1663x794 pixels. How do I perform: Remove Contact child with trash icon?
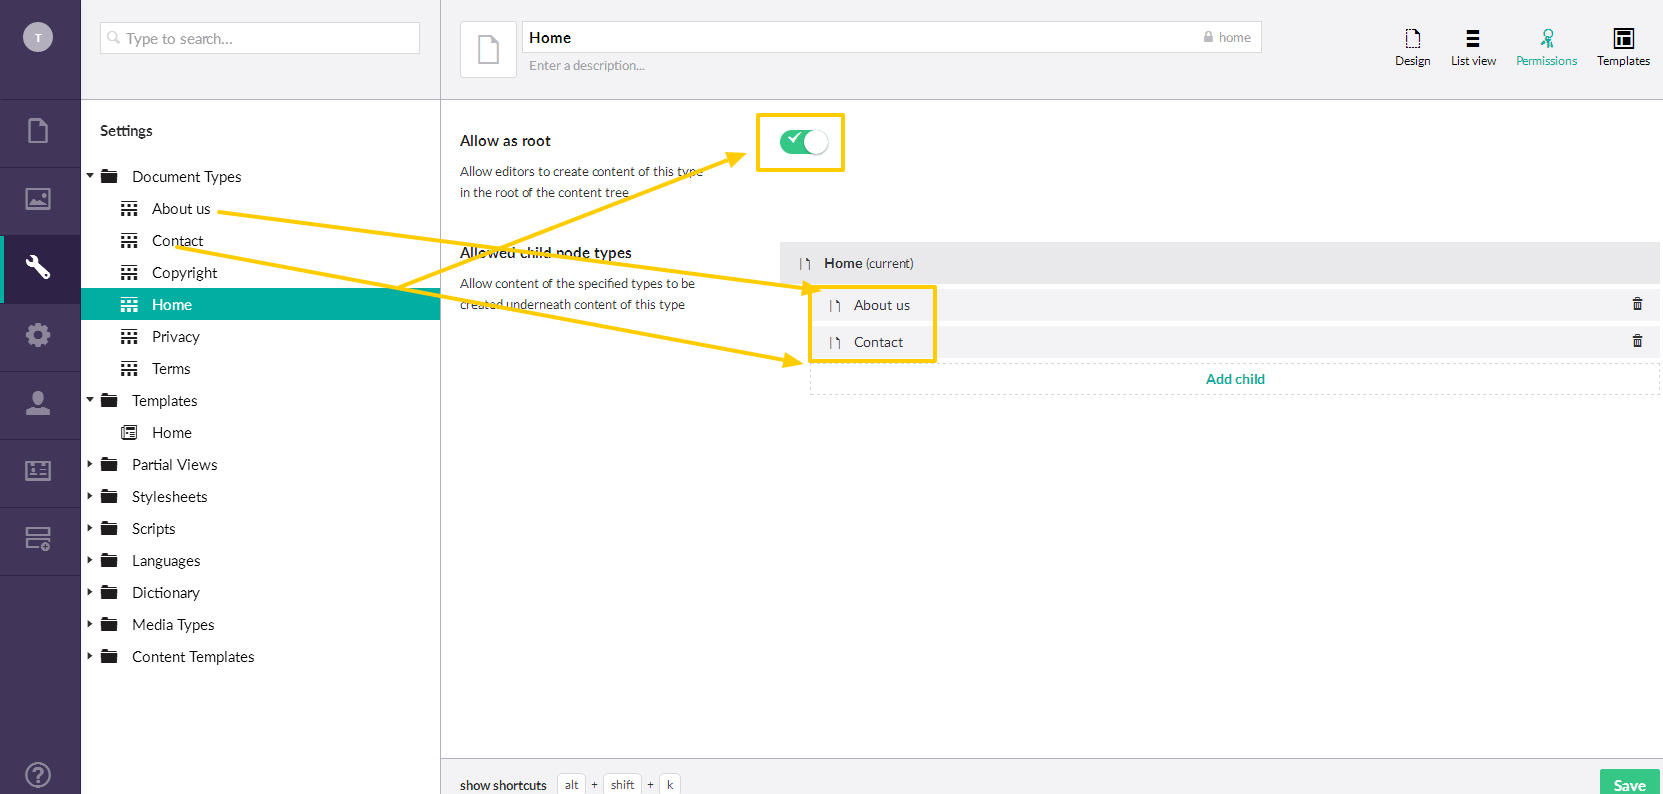tap(1637, 341)
